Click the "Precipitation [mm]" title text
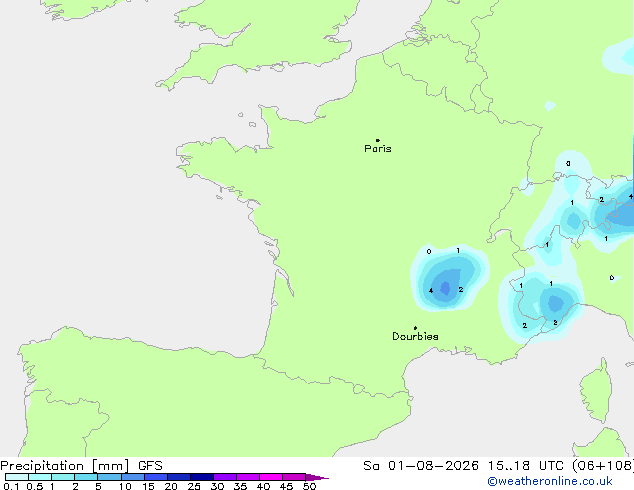Image resolution: width=634 pixels, height=490 pixels. click(65, 466)
